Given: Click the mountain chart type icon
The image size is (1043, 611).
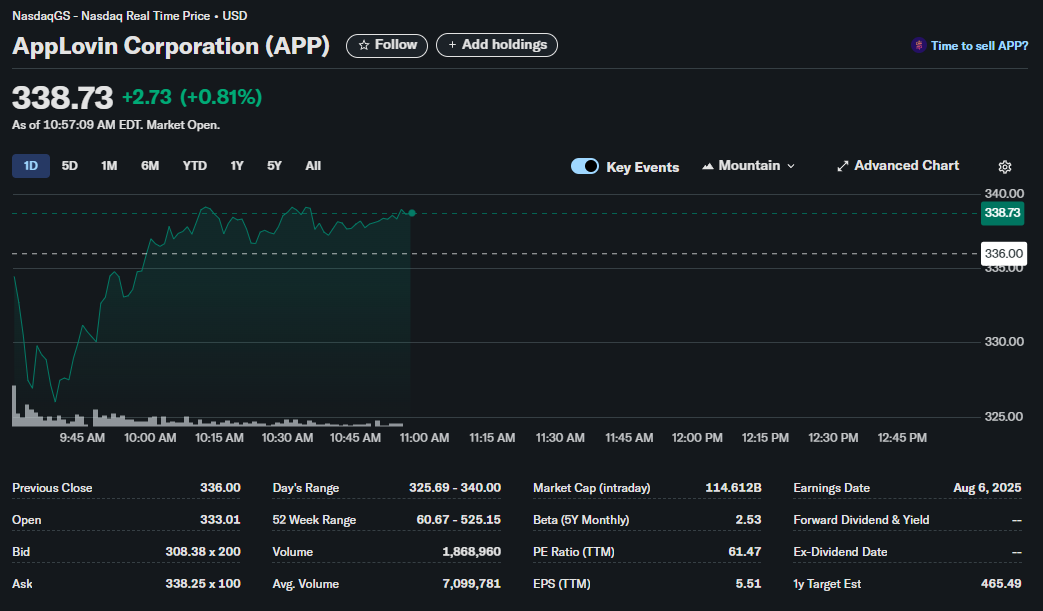Looking at the screenshot, I should 708,166.
